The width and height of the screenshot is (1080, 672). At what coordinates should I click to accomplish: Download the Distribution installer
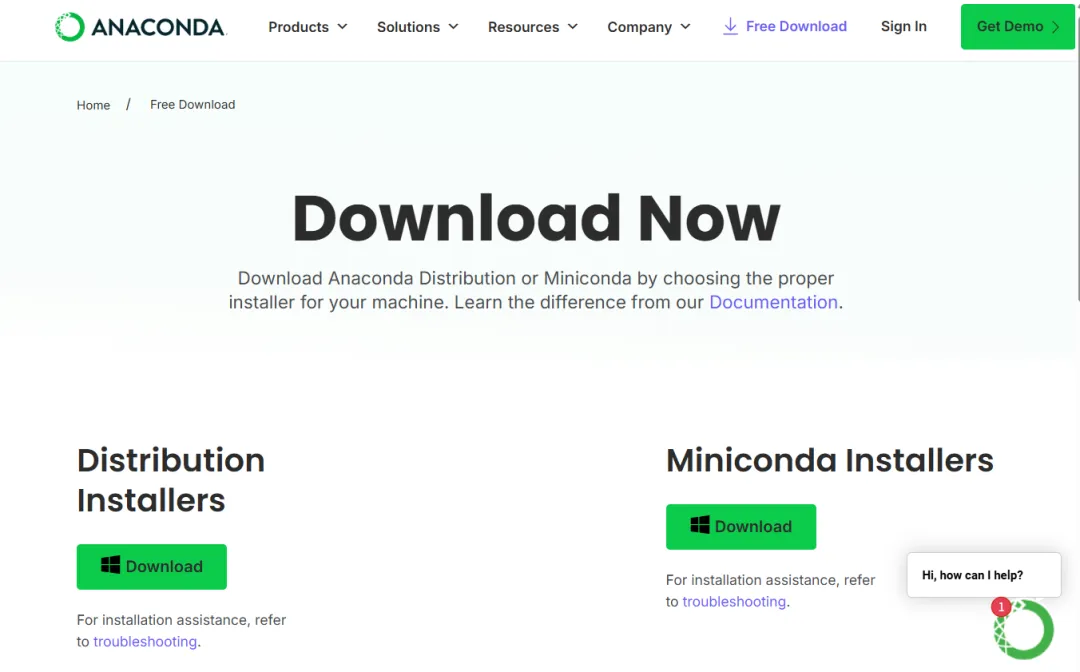coord(152,566)
